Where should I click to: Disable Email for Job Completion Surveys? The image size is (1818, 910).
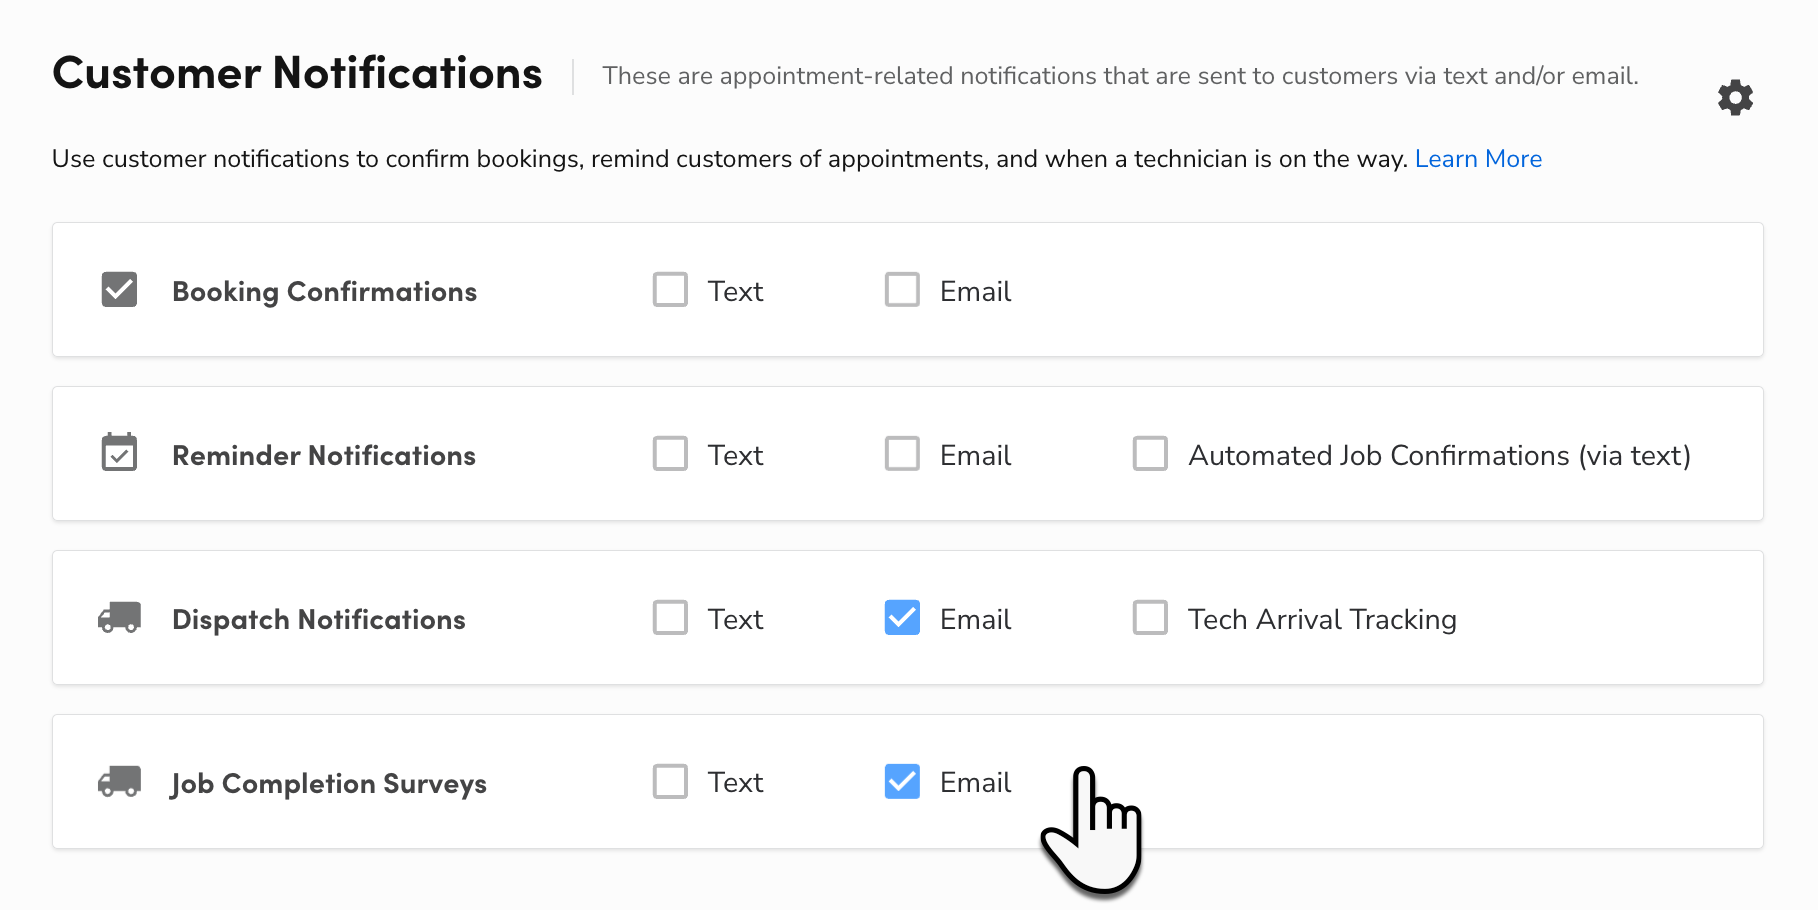(x=902, y=781)
